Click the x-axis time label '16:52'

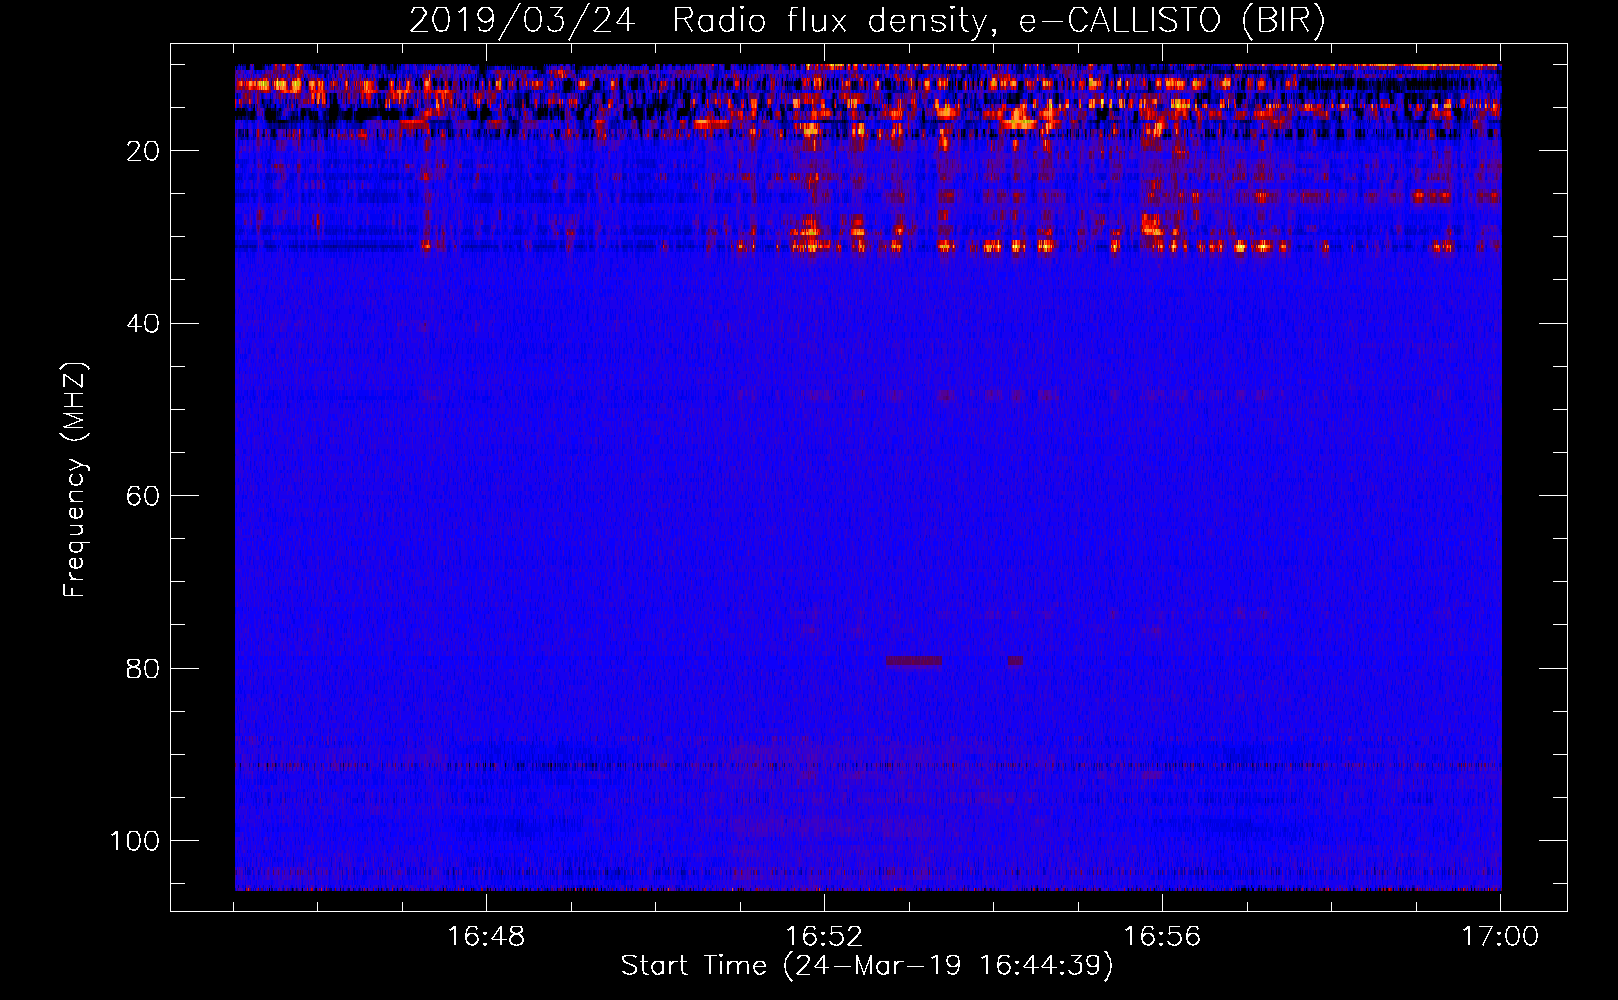pos(824,937)
